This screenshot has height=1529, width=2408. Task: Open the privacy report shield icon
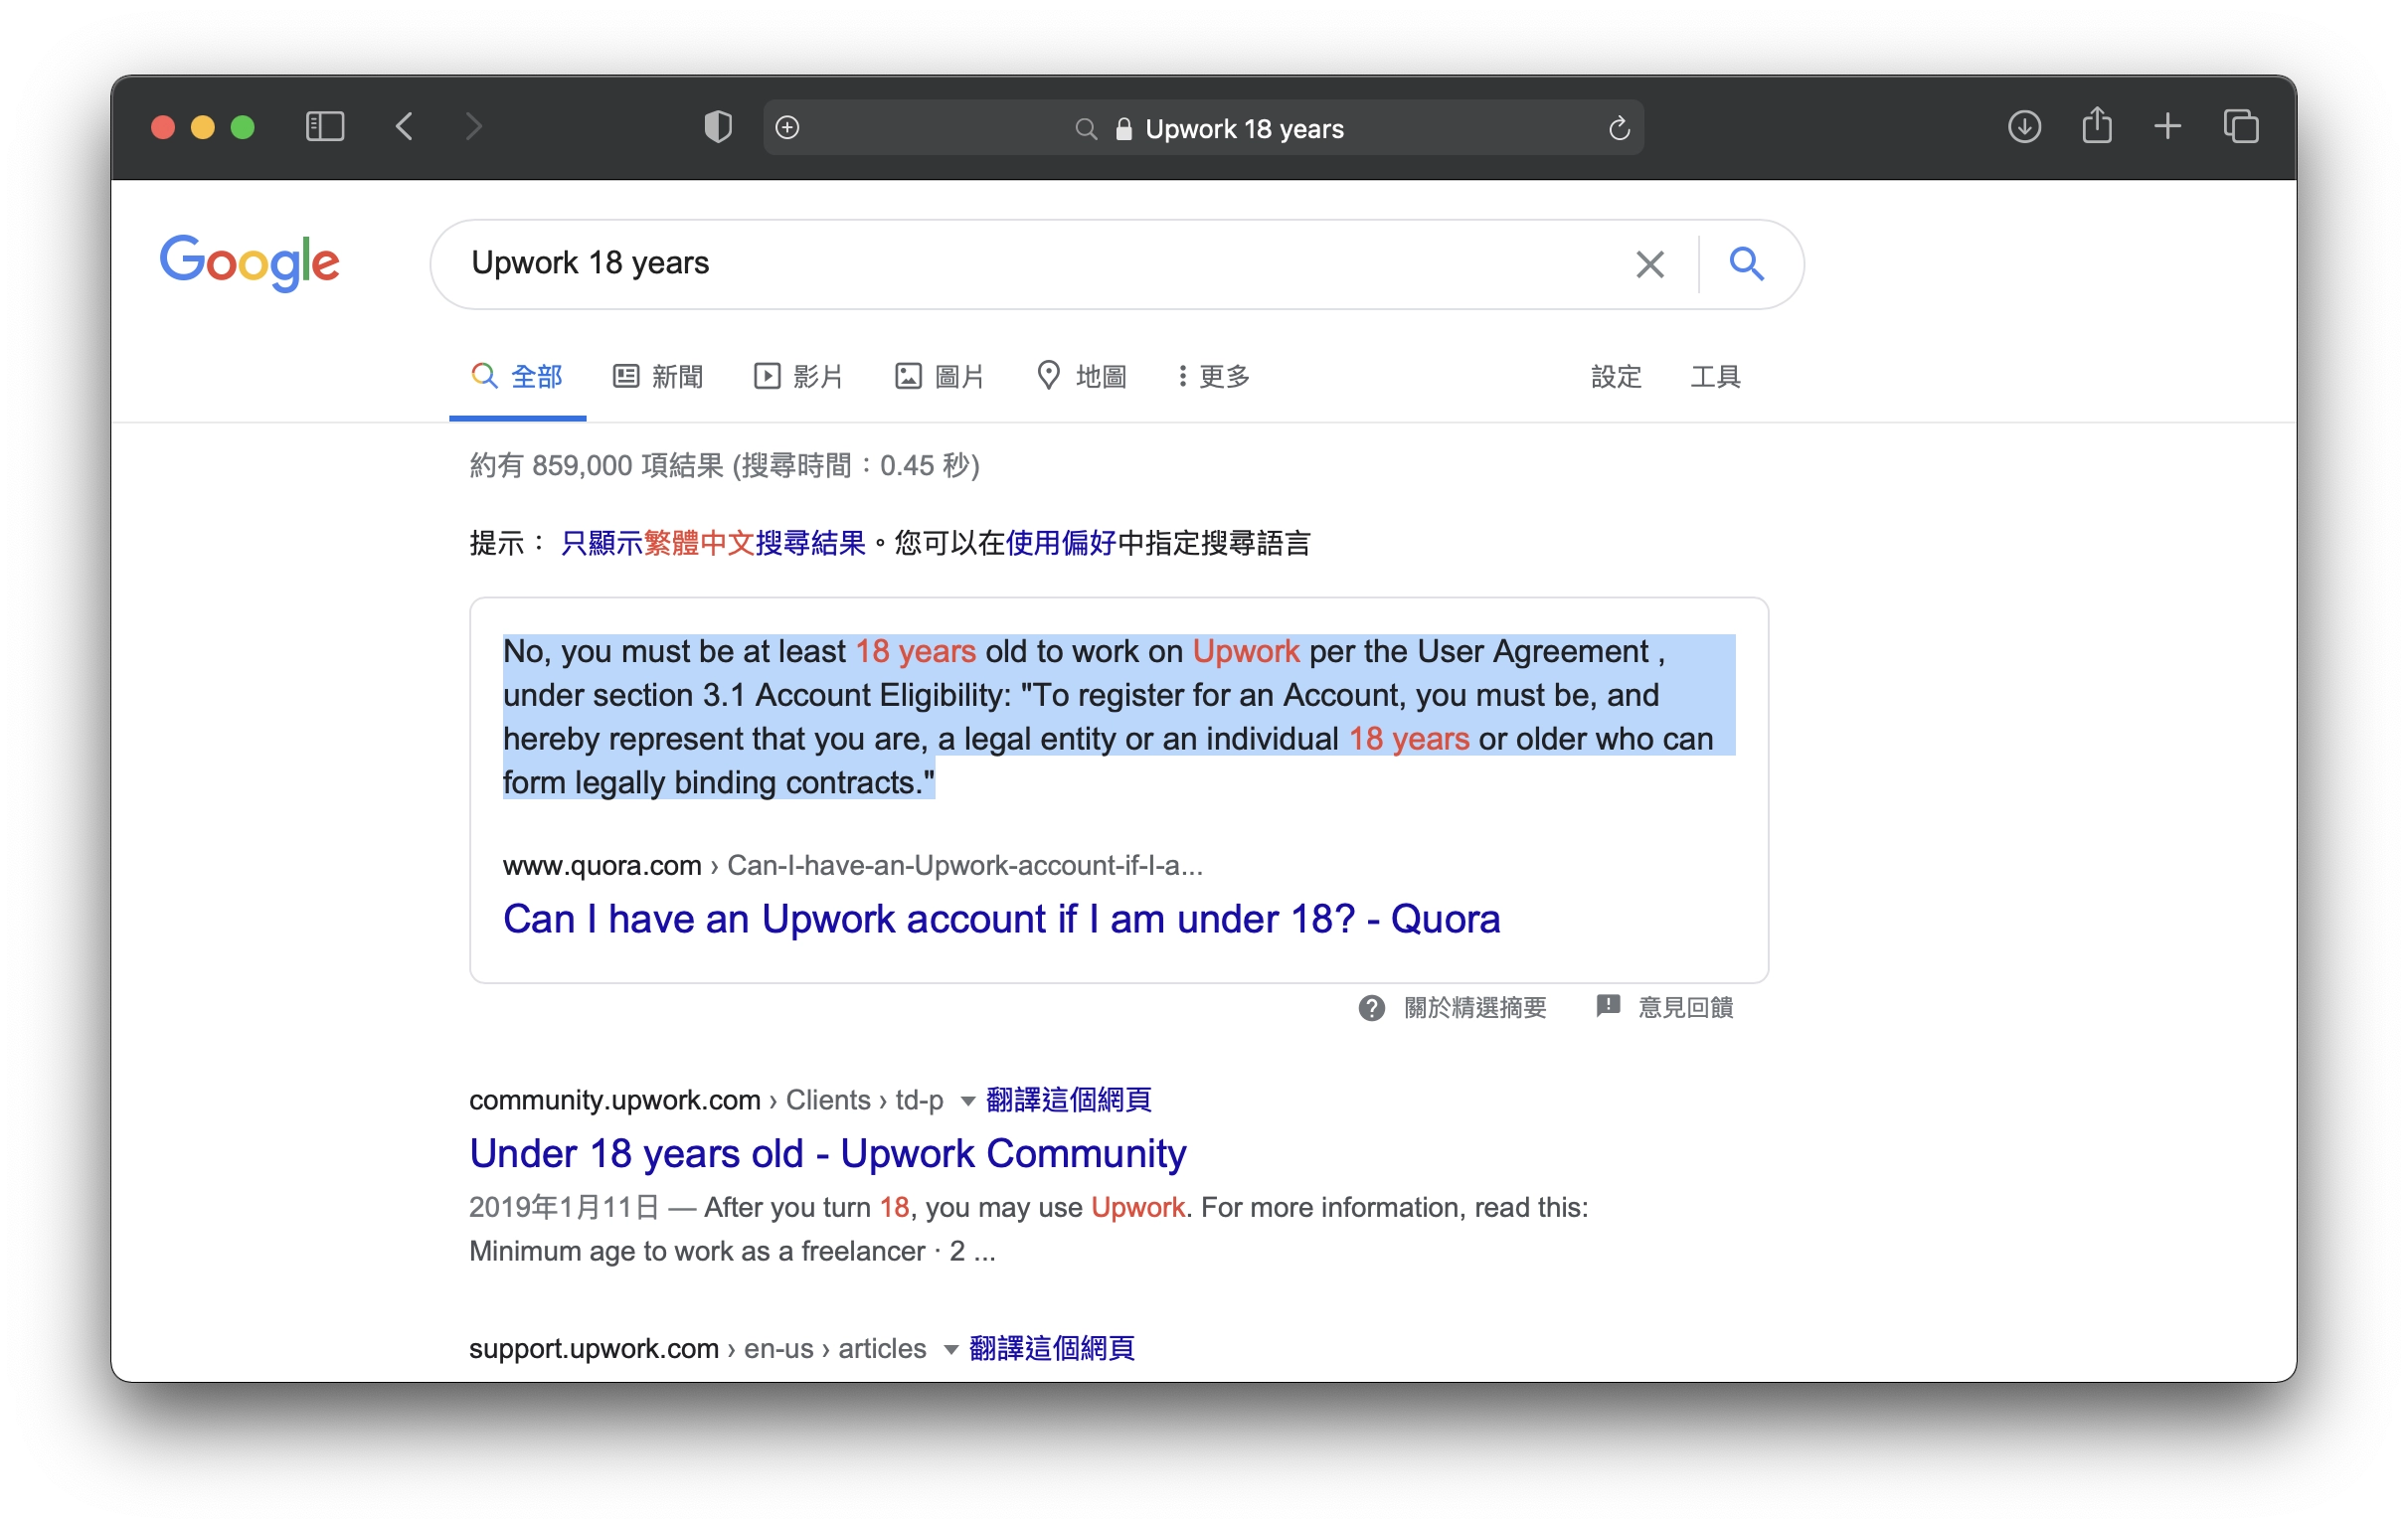coord(718,127)
